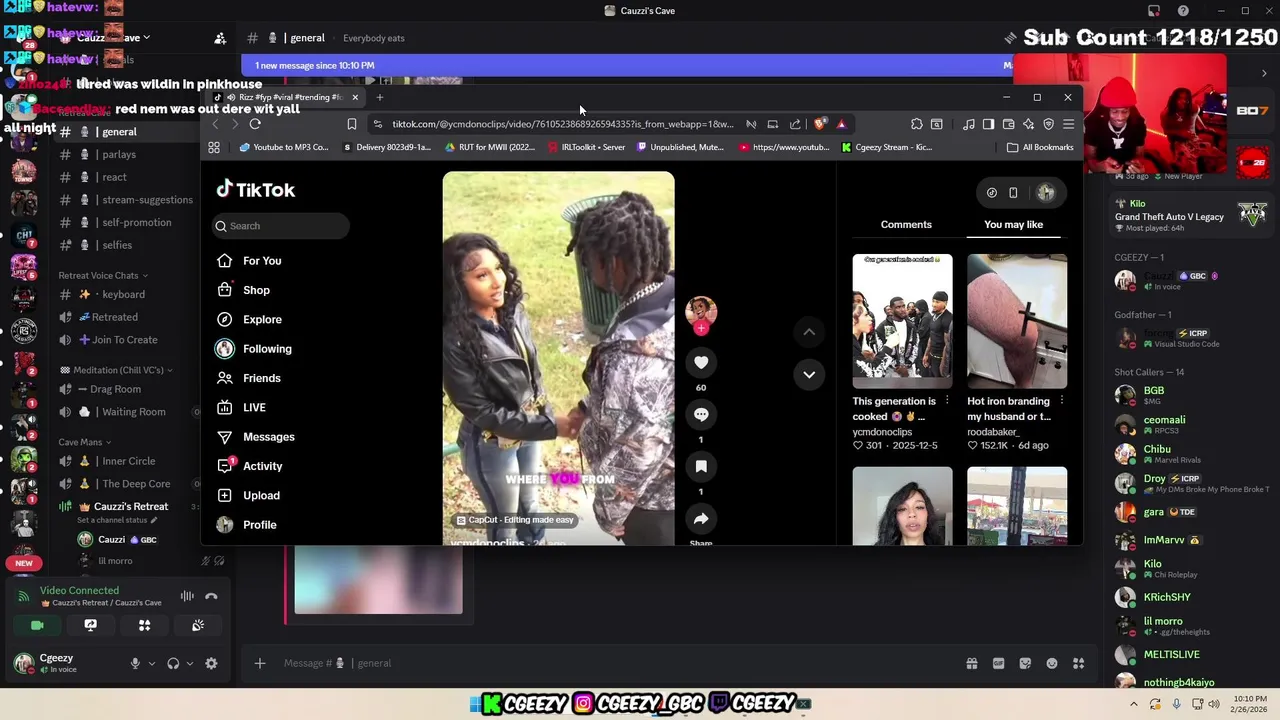Expand headphone output options arrow
The height and width of the screenshot is (720, 1280).
click(190, 663)
